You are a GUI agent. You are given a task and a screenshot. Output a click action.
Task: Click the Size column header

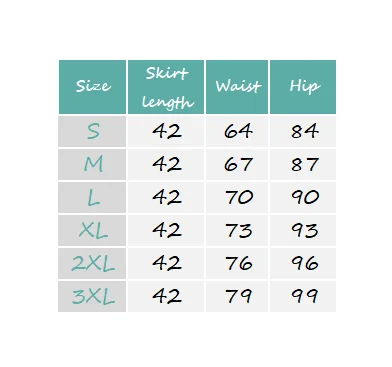click(92, 87)
